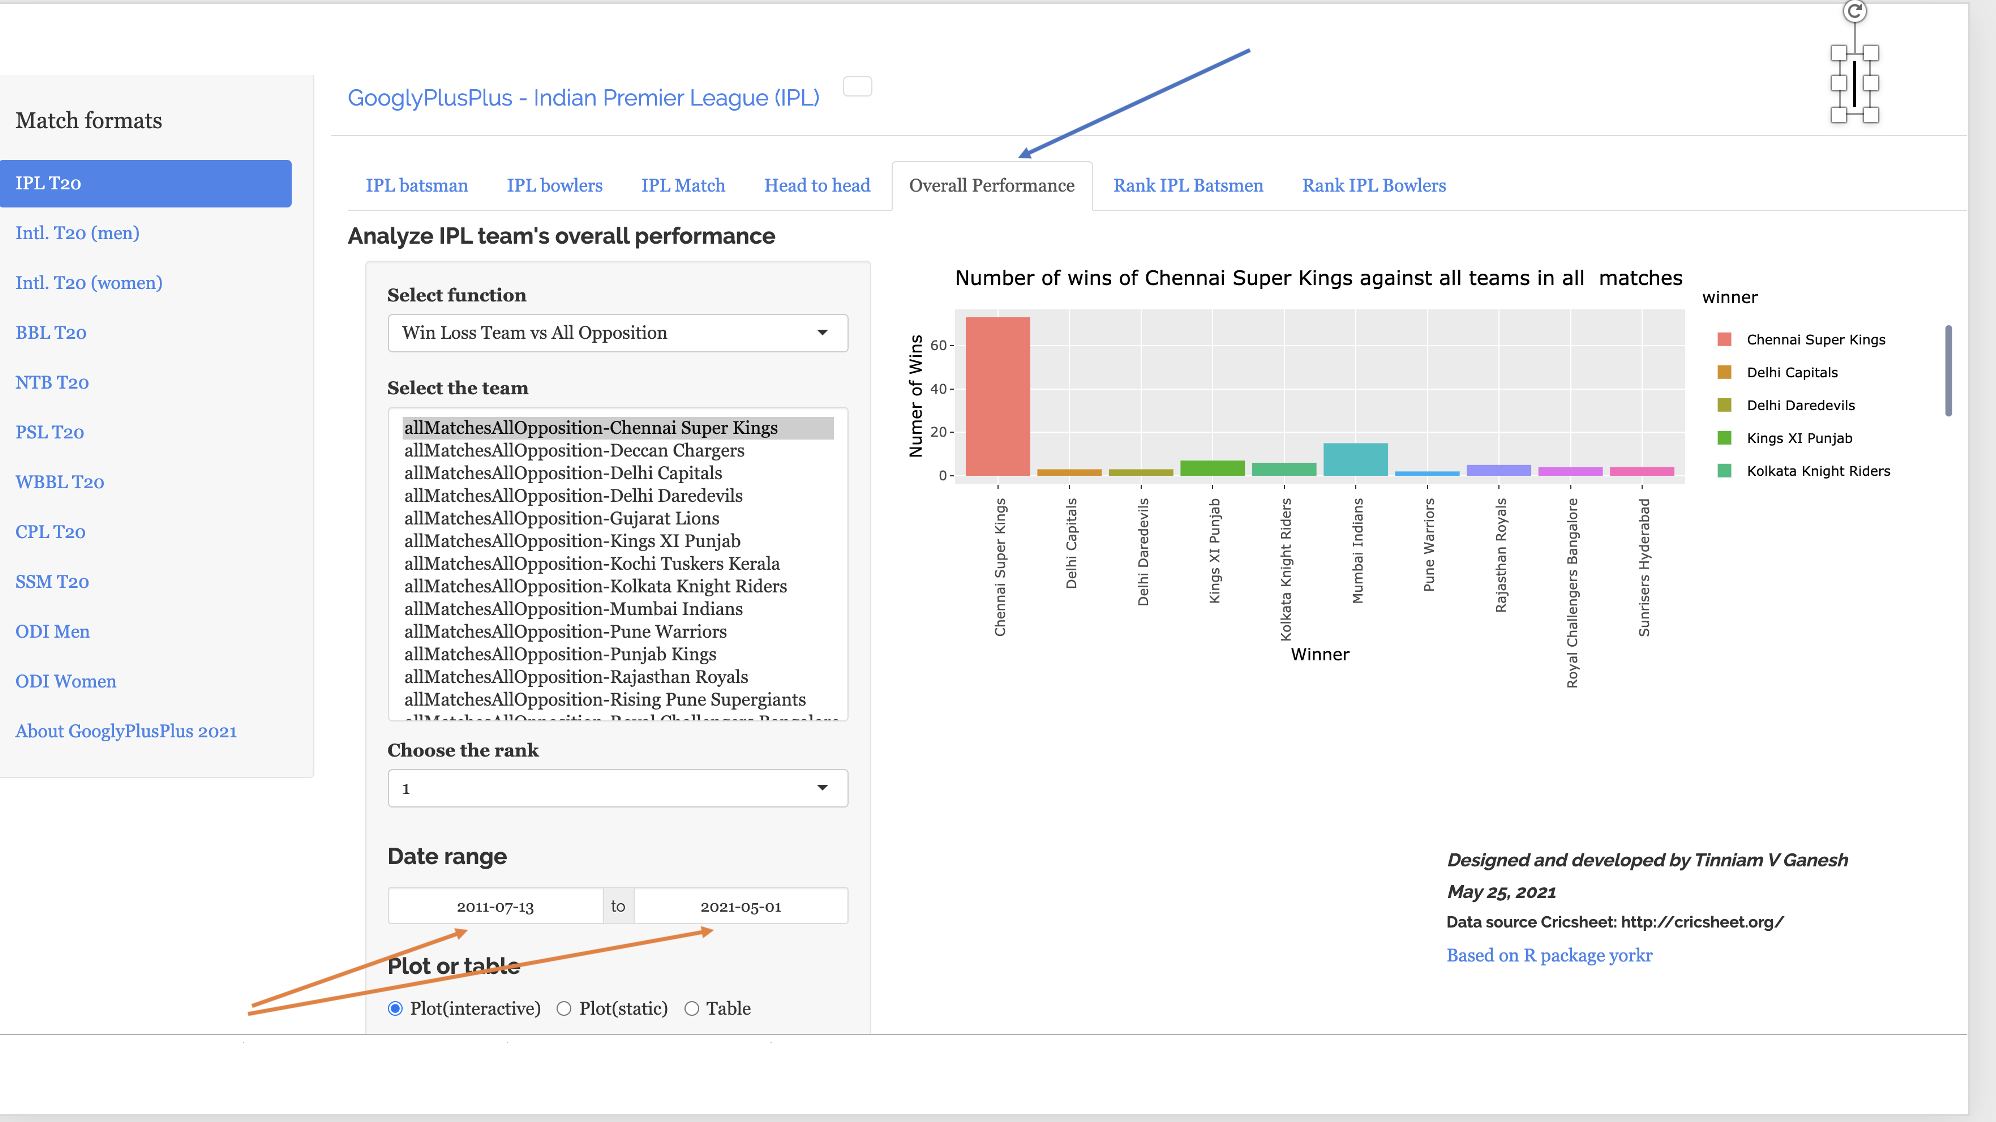The image size is (1996, 1122).
Task: Expand the Choose the rank dropdown
Action: click(617, 788)
